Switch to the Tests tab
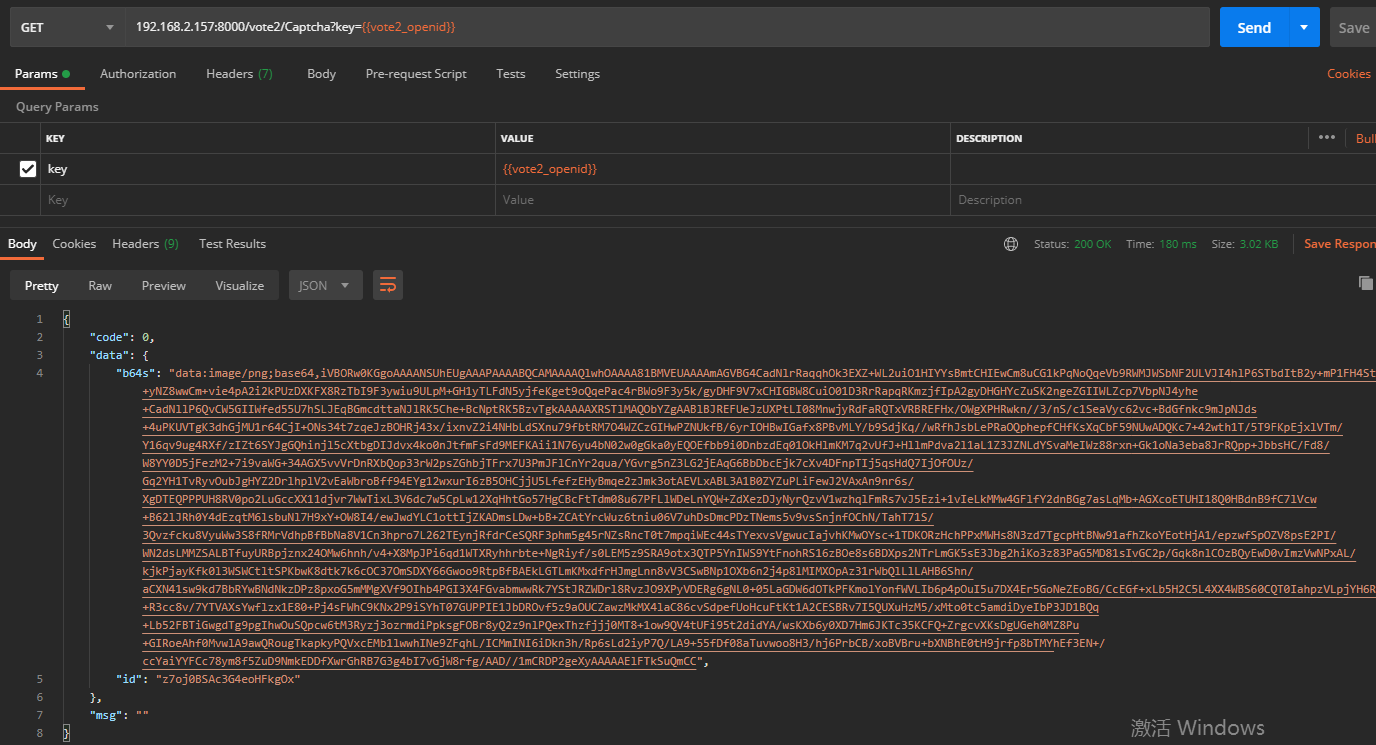1376x745 pixels. click(510, 73)
